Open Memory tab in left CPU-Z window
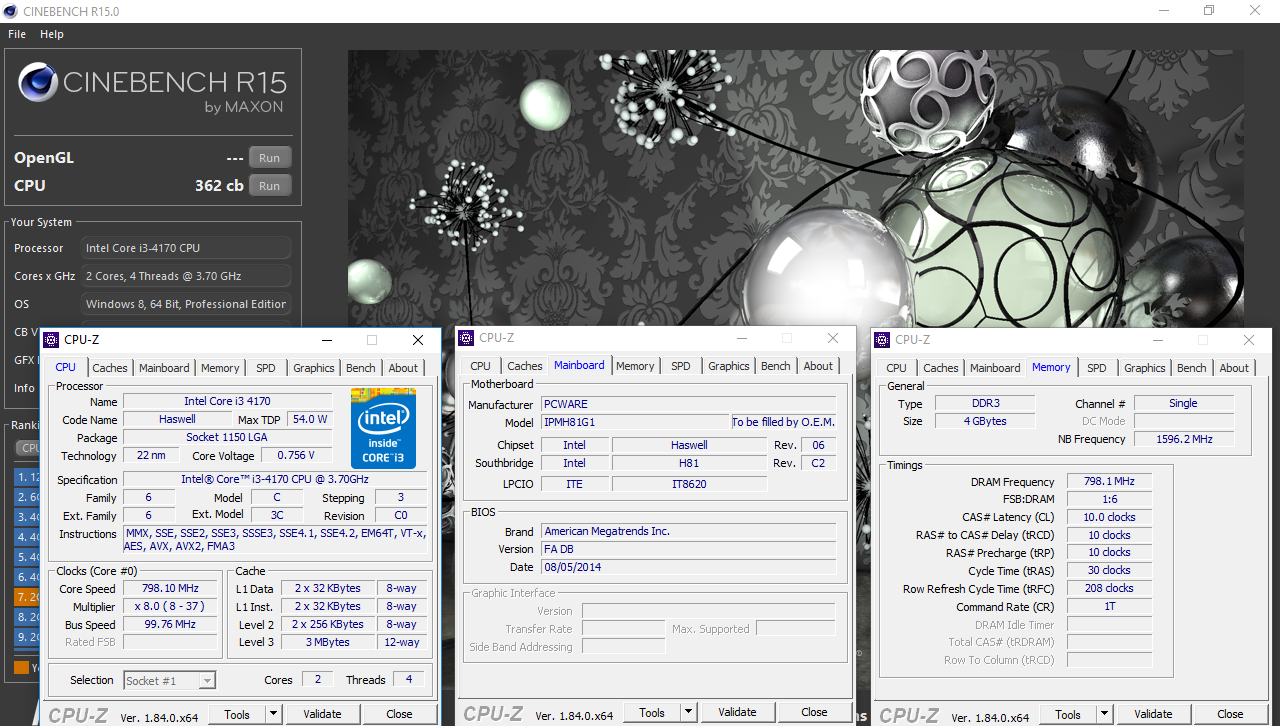Screen dimensions: 1280x726 [220, 368]
